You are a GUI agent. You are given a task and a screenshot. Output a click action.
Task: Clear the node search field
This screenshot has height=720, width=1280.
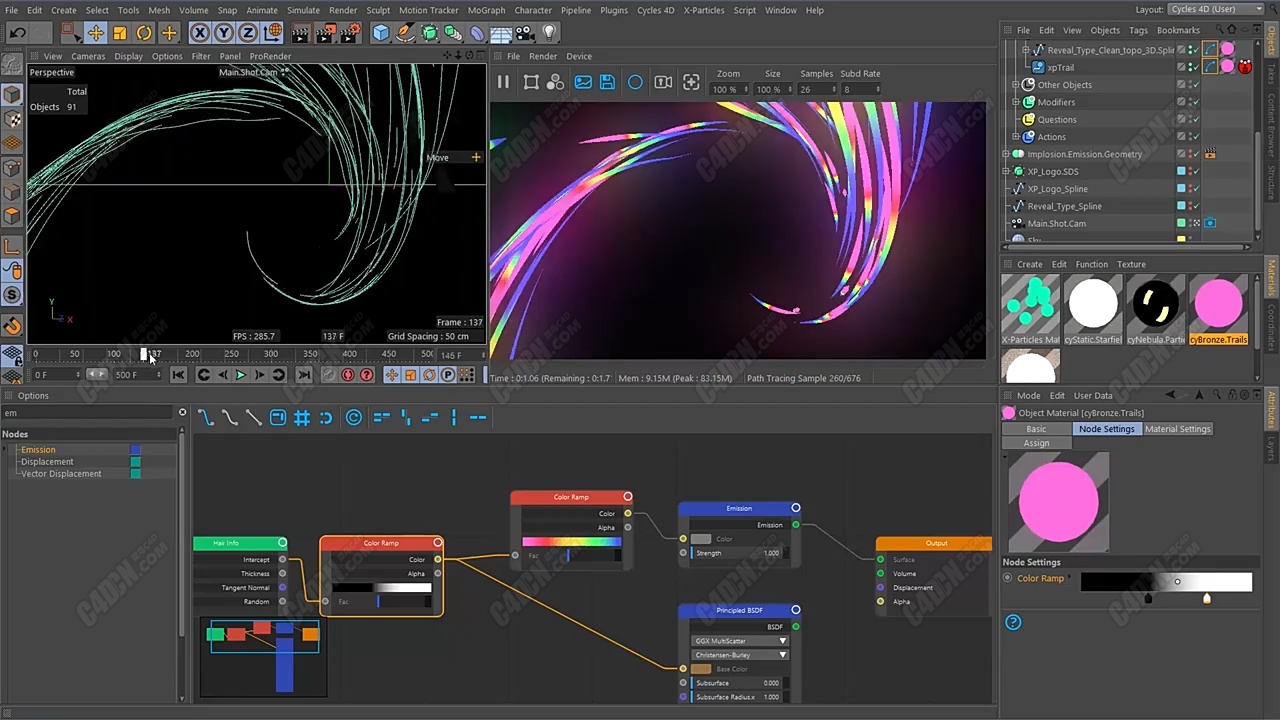point(182,412)
